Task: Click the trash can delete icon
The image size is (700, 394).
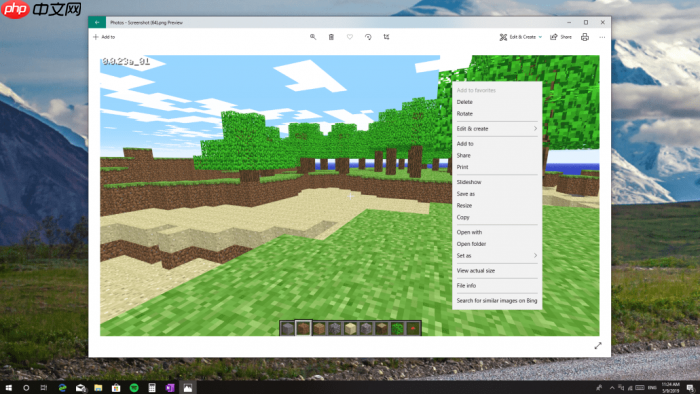Action: (x=331, y=37)
